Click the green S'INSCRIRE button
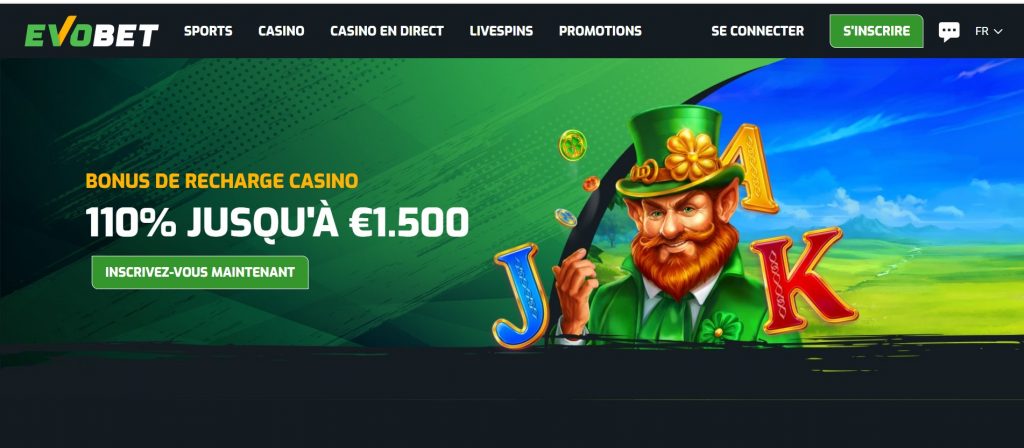Screen dimensions: 1024x448 876,31
